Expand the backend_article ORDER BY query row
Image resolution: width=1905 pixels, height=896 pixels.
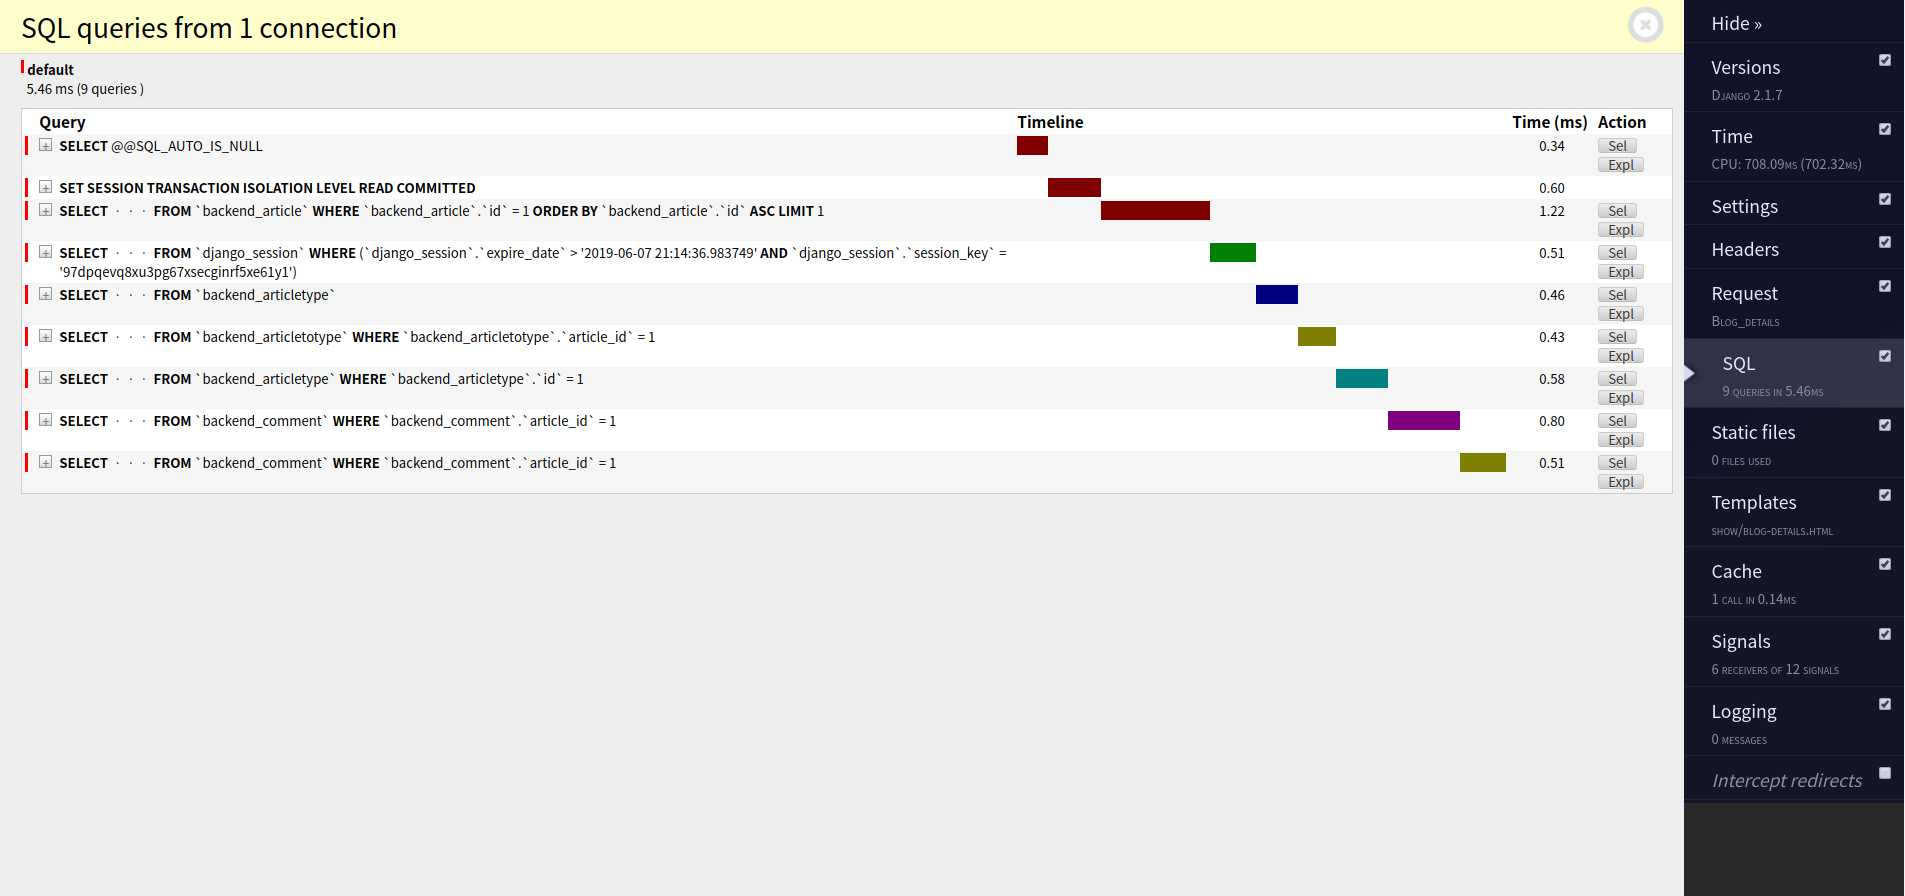45,210
